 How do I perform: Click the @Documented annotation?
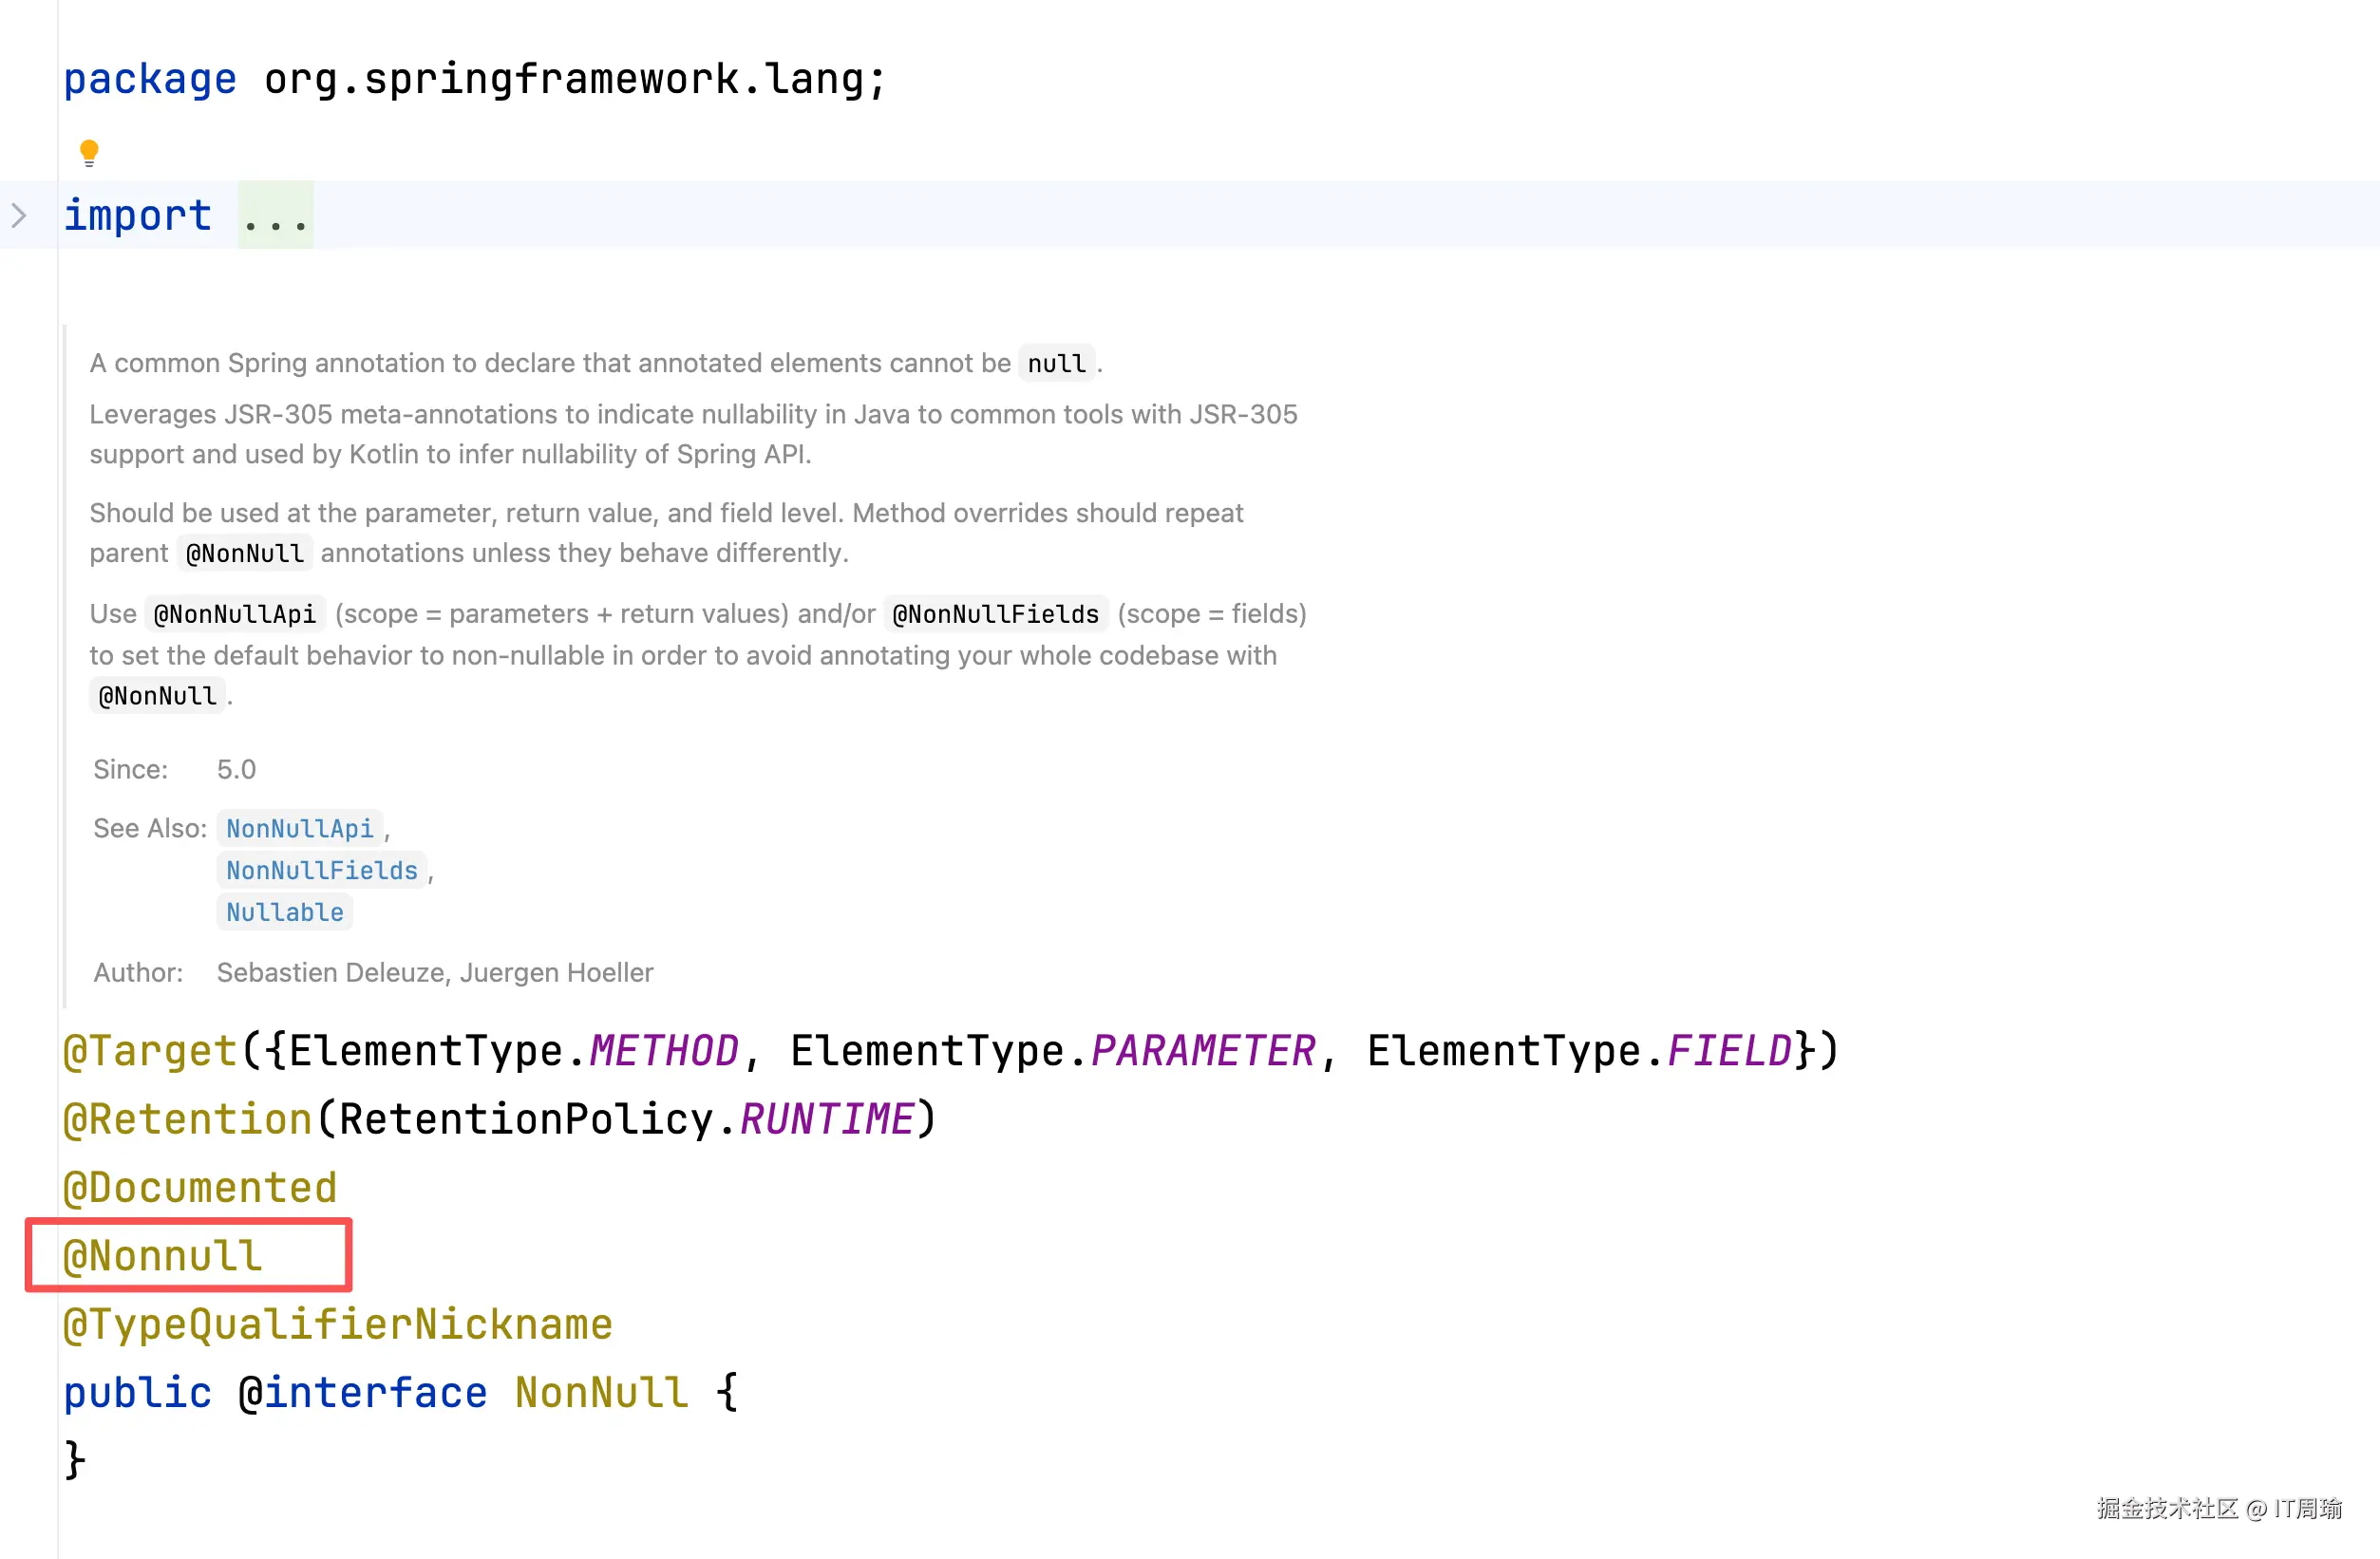200,1187
